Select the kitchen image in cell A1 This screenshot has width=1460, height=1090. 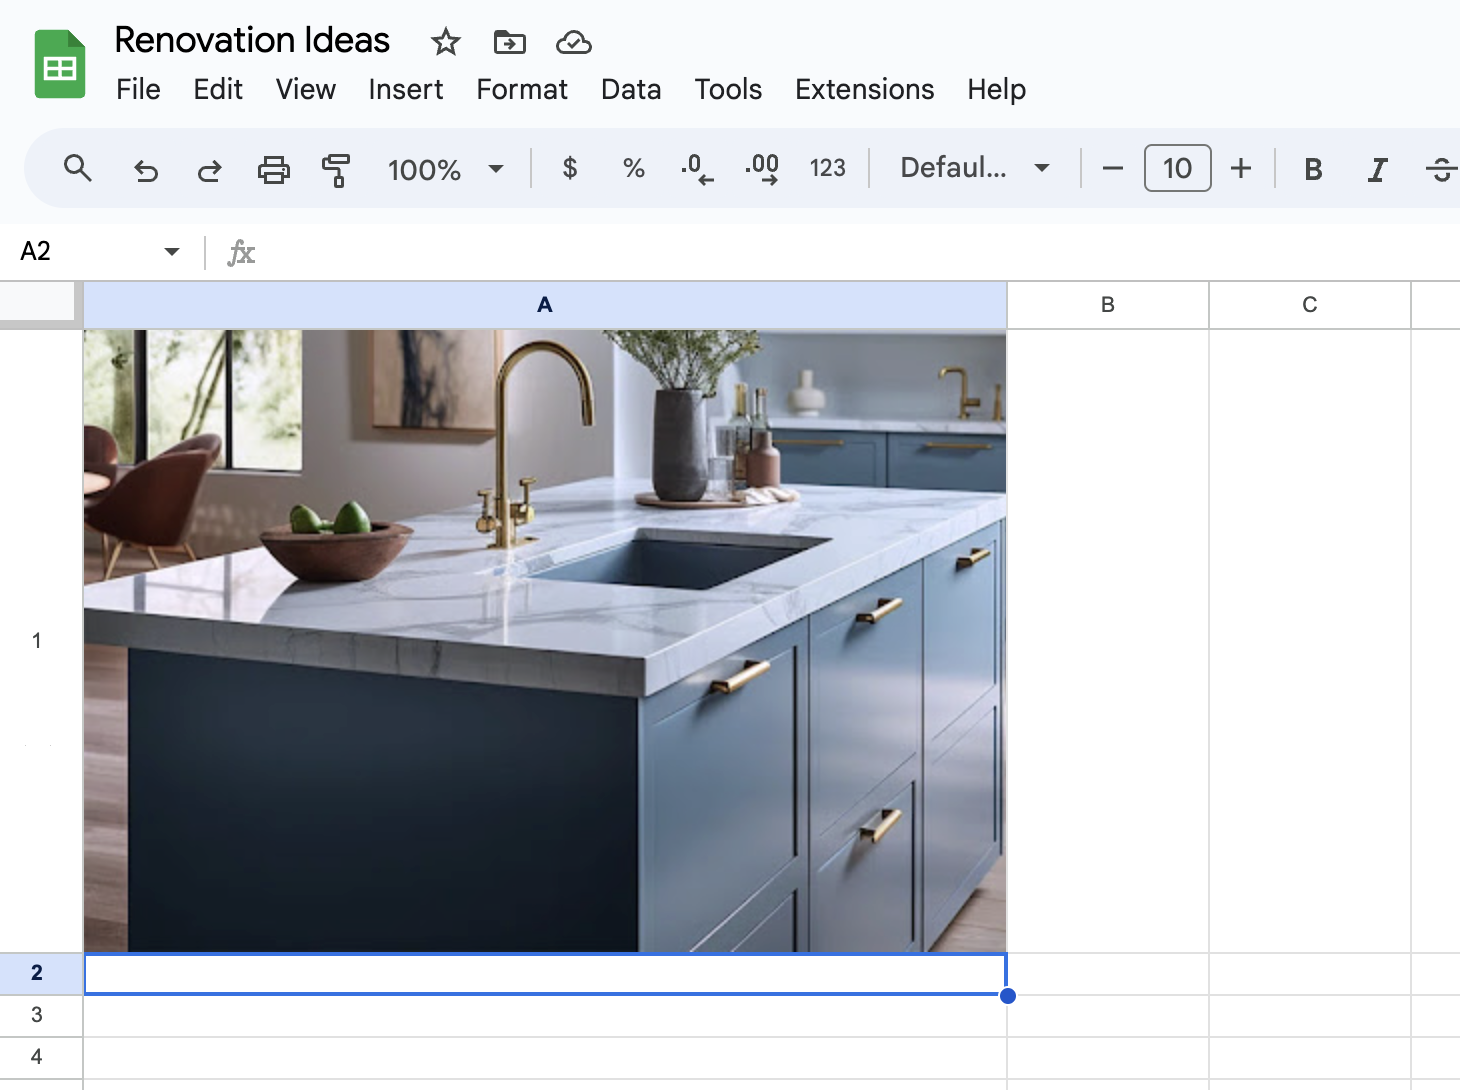(x=545, y=640)
